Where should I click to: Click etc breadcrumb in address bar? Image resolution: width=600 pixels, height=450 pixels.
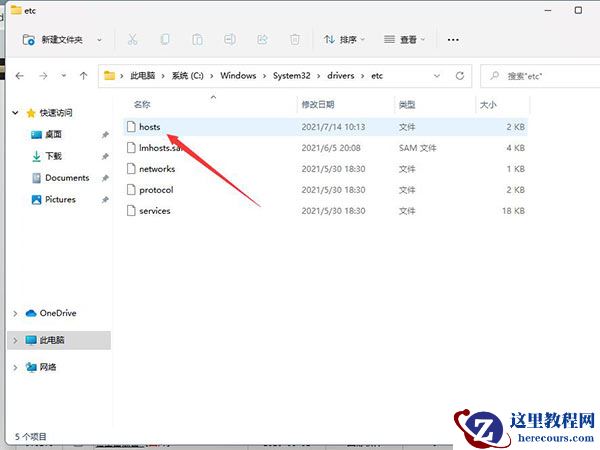(x=377, y=76)
